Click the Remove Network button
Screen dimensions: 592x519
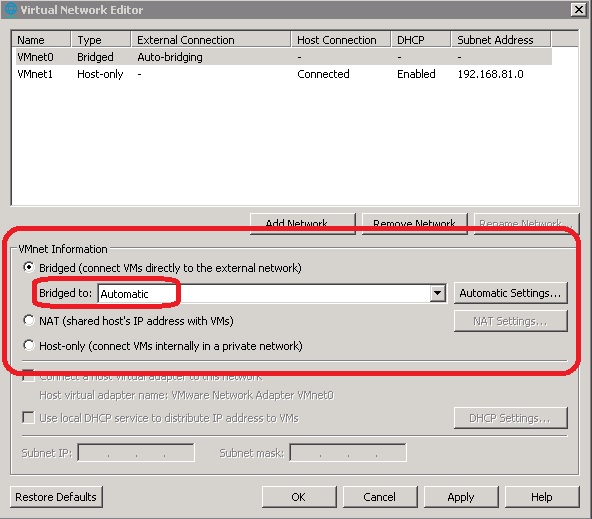(x=415, y=223)
